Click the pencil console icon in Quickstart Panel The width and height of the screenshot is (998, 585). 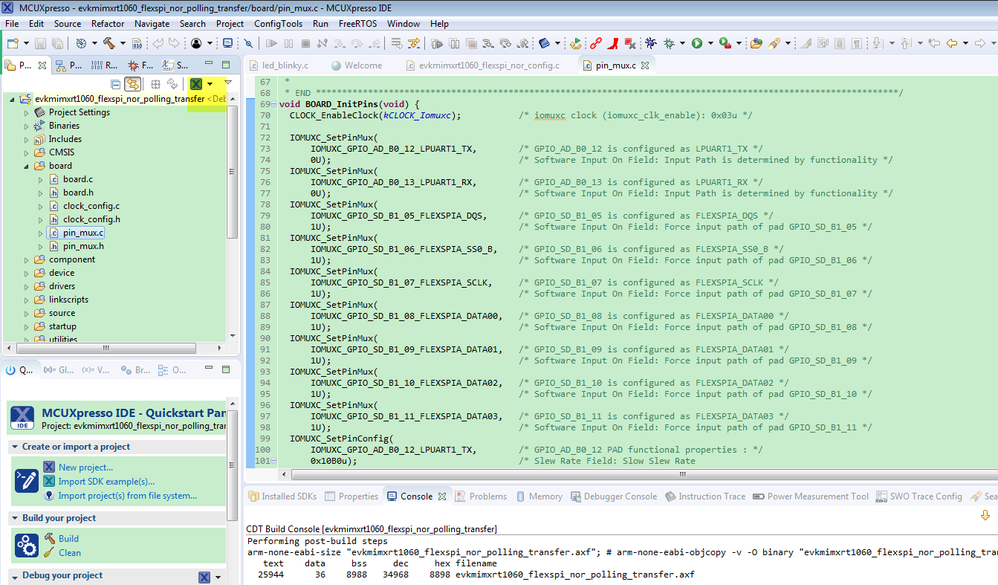point(26,482)
